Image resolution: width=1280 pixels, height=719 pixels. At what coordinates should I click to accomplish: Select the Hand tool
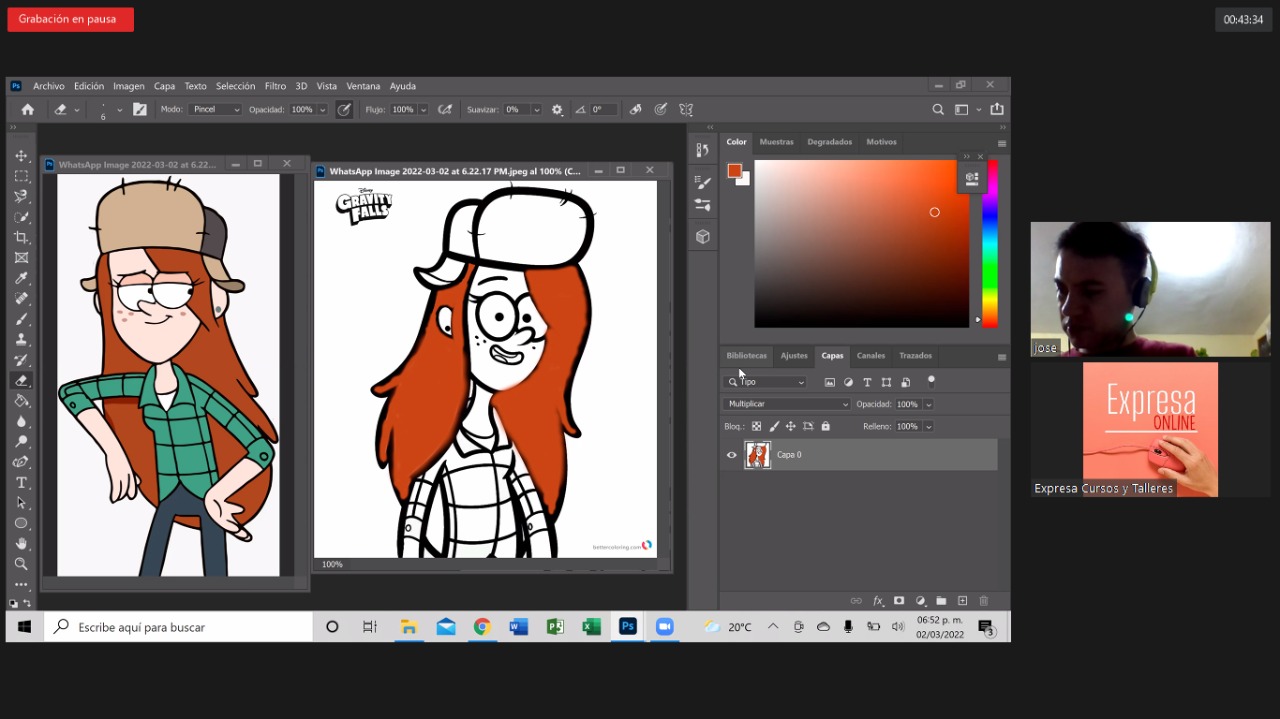pyautogui.click(x=21, y=544)
